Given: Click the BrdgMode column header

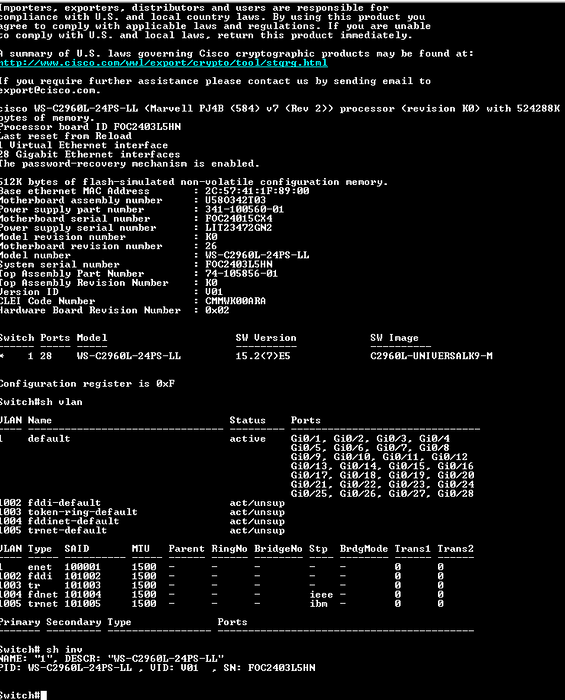Looking at the screenshot, I should [364, 549].
